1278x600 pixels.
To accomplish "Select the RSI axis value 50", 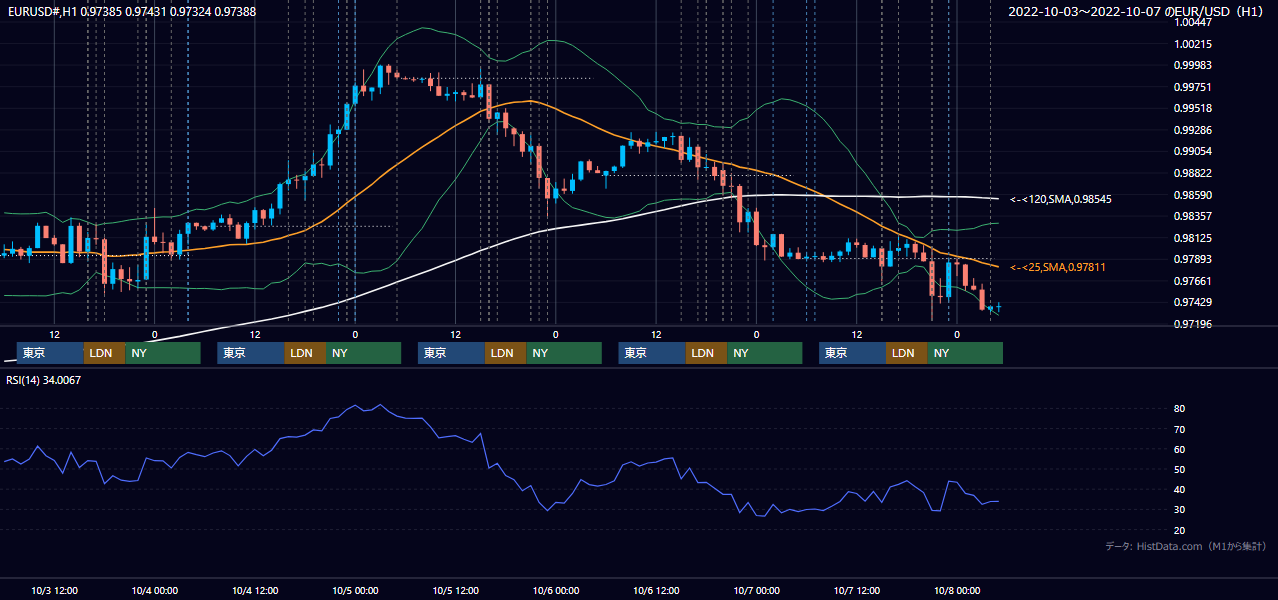I will [x=1180, y=469].
